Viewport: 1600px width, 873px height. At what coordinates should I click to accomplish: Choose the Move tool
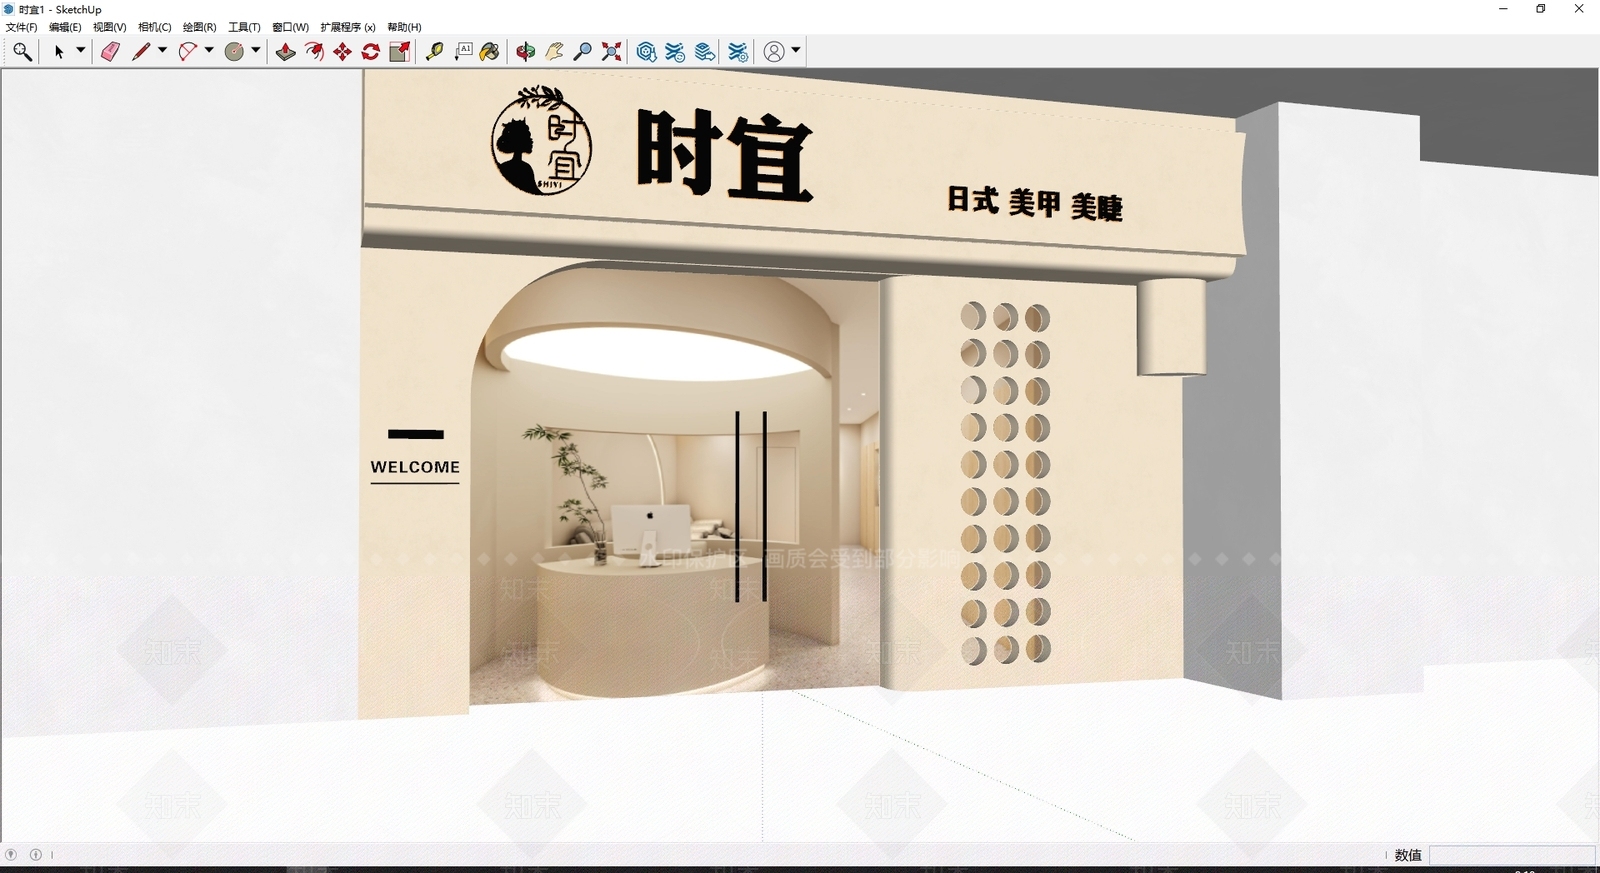tap(343, 52)
